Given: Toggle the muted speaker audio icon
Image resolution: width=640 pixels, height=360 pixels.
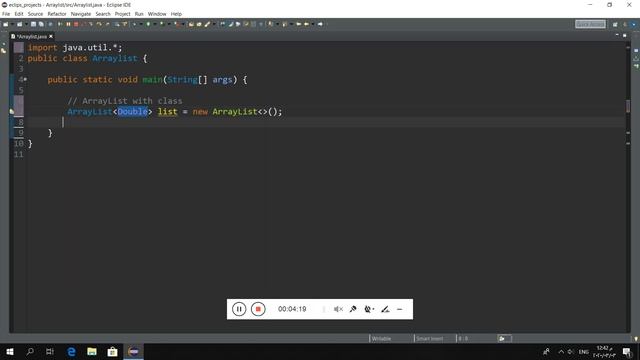Looking at the screenshot, I should (338, 309).
